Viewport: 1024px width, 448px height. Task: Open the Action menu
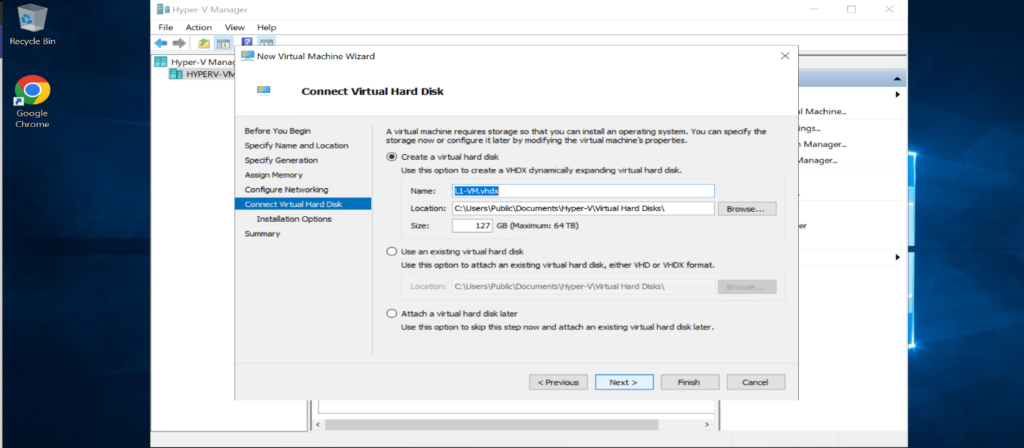[x=199, y=27]
